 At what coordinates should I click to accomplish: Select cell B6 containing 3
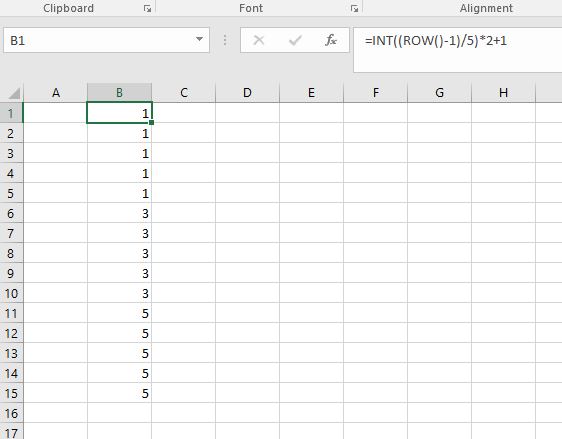119,214
